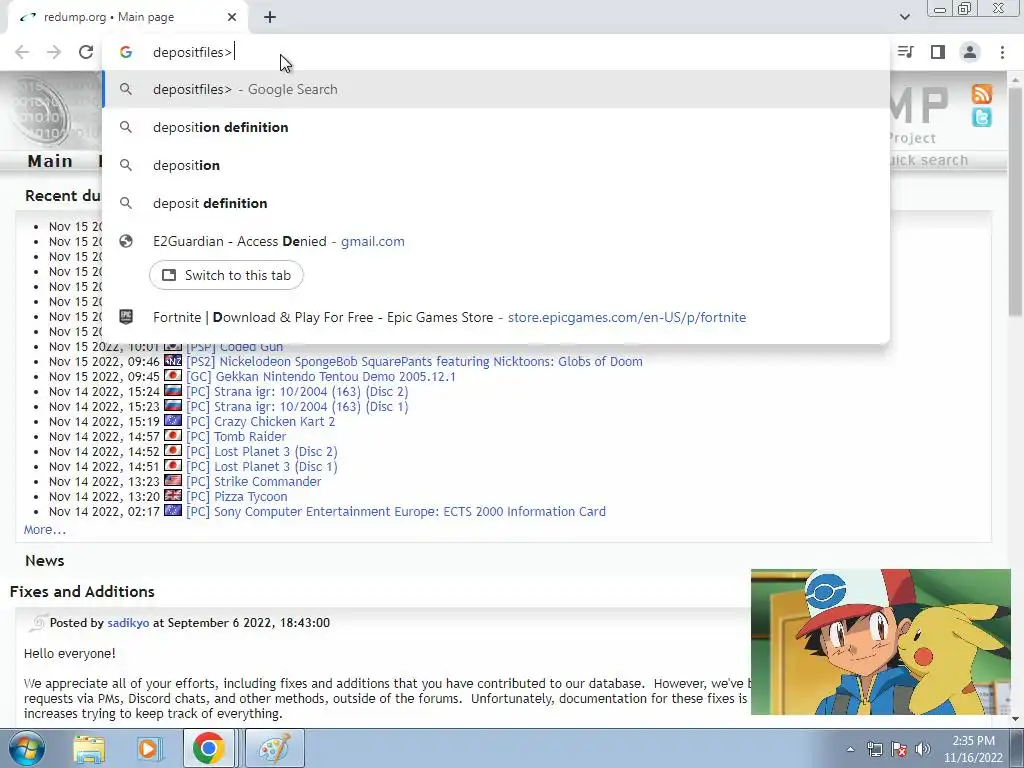Screen dimensions: 1024x768
Task: Open SpongeBob Globs of Doom entry
Action: 414,361
